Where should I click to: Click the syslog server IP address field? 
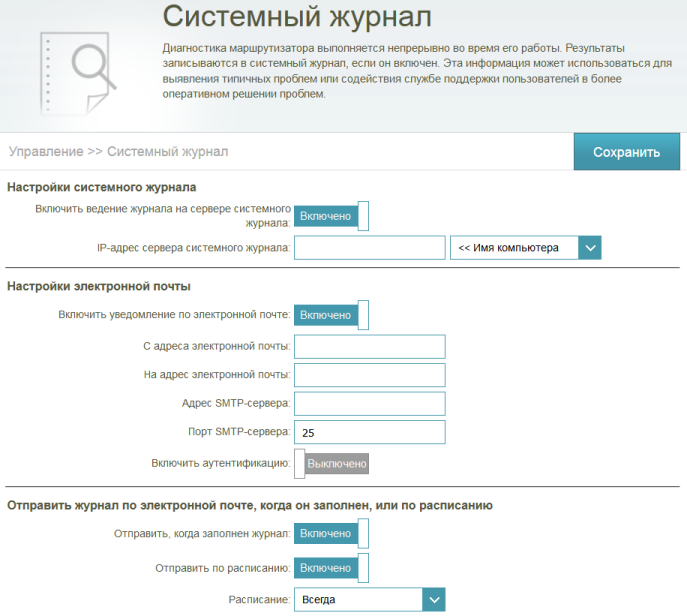369,248
